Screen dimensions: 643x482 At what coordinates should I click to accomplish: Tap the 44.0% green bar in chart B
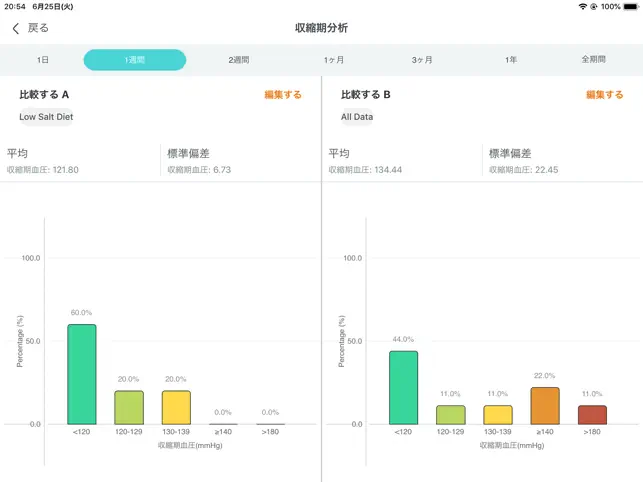(403, 388)
